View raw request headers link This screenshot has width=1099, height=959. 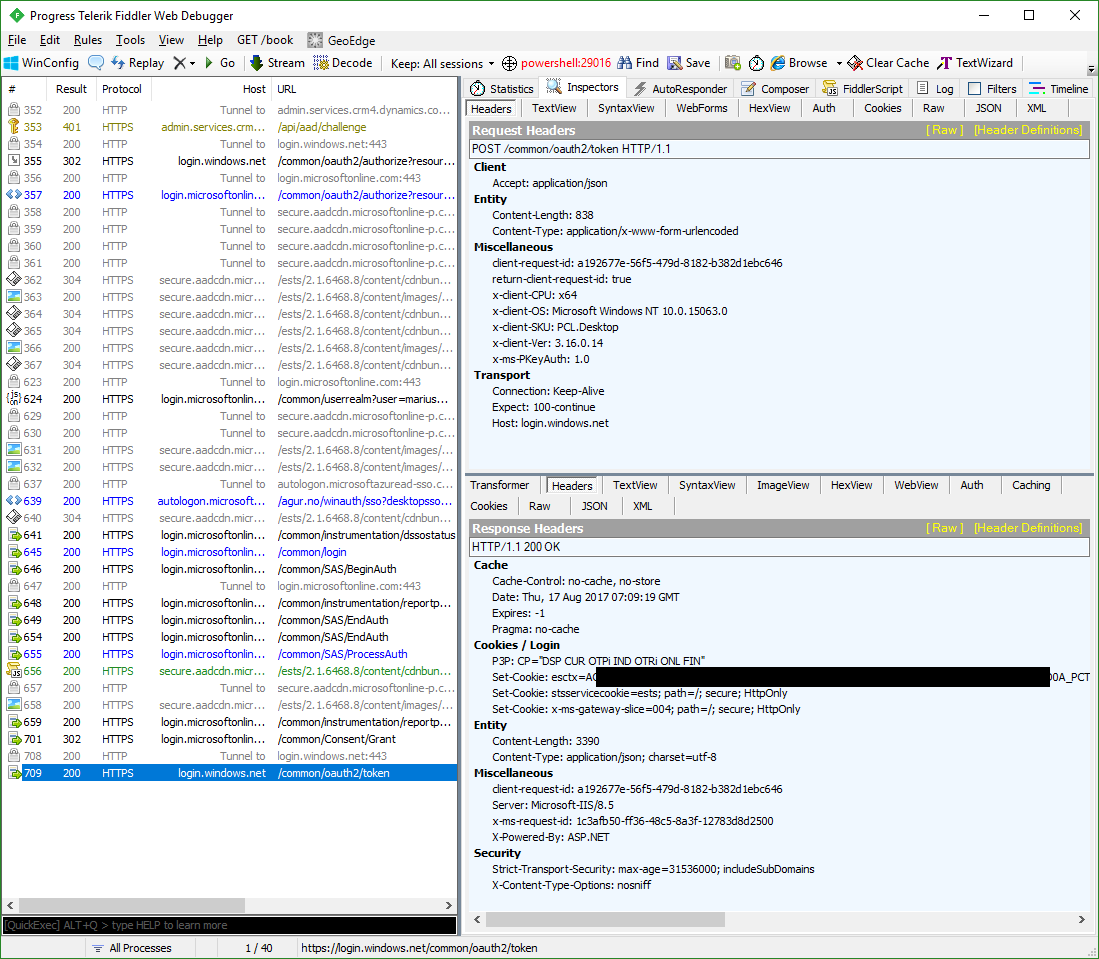(x=944, y=130)
